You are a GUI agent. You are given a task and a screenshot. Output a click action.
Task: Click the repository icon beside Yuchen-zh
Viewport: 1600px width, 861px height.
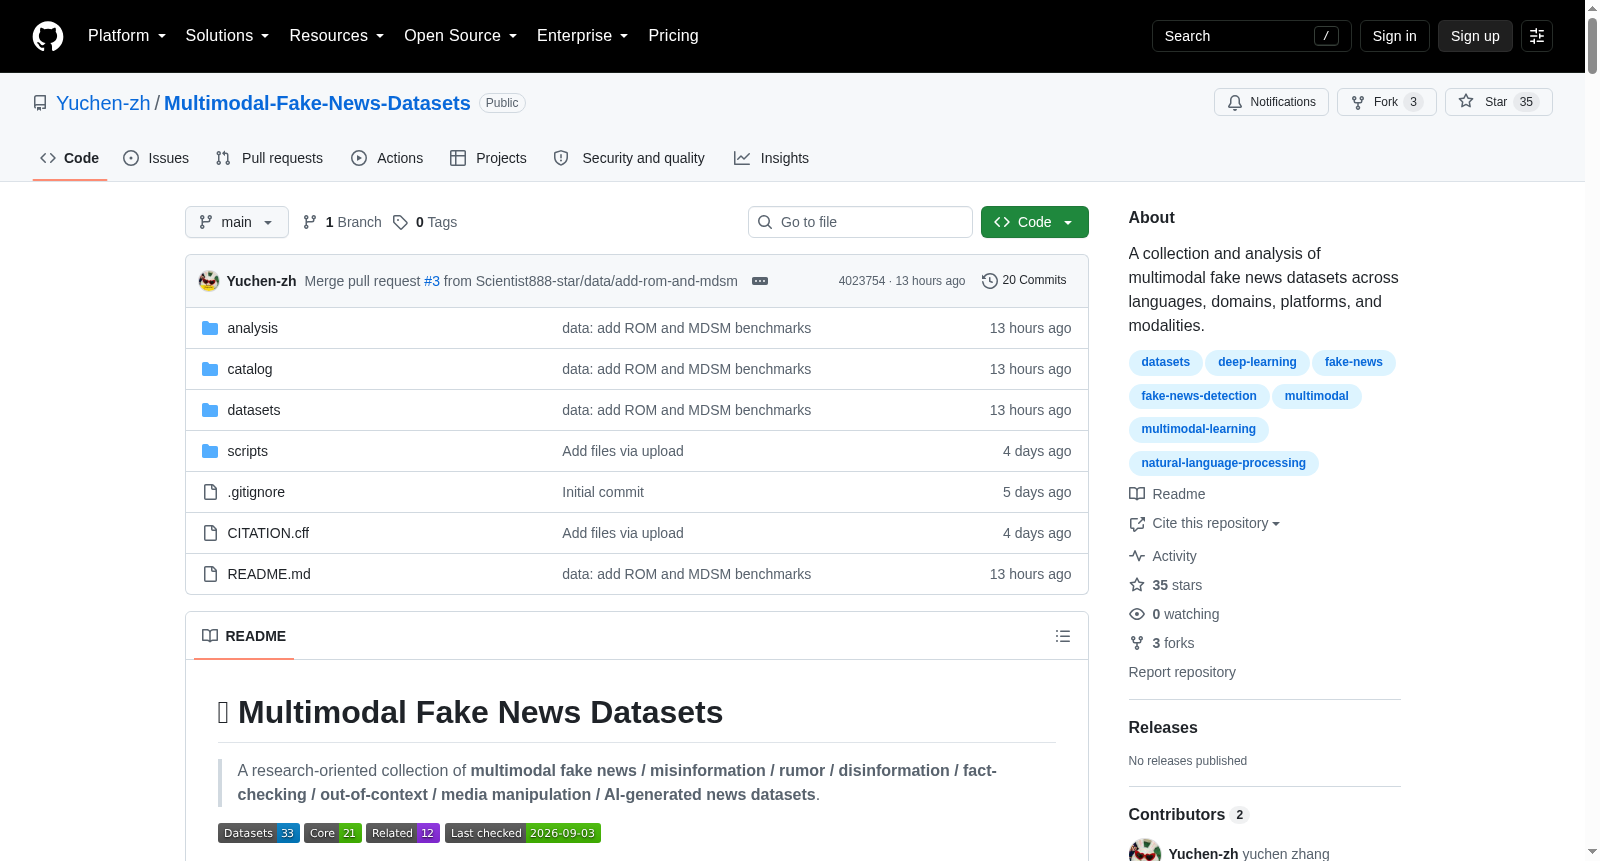(40, 103)
